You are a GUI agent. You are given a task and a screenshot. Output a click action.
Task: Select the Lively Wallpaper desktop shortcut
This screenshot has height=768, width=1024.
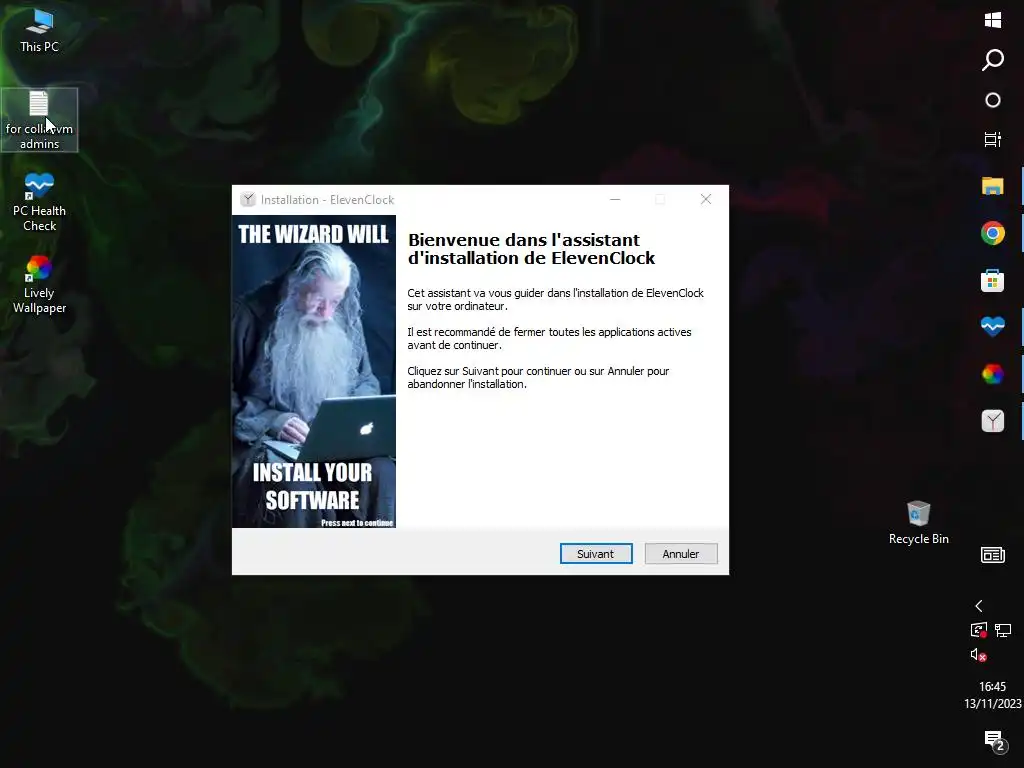point(39,285)
